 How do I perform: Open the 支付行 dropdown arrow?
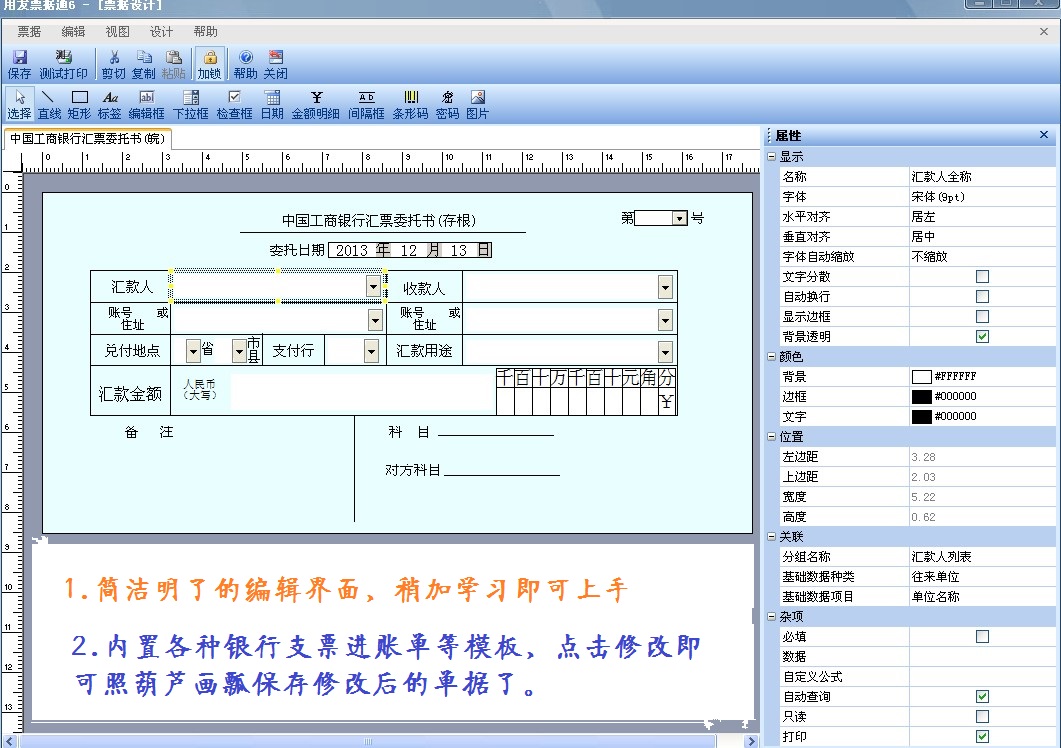pos(371,351)
